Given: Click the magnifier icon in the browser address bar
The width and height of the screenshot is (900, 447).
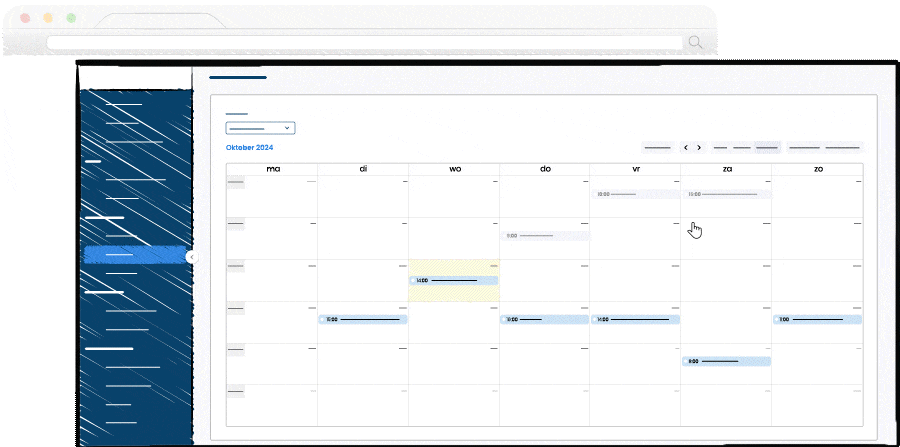Looking at the screenshot, I should click(x=695, y=42).
